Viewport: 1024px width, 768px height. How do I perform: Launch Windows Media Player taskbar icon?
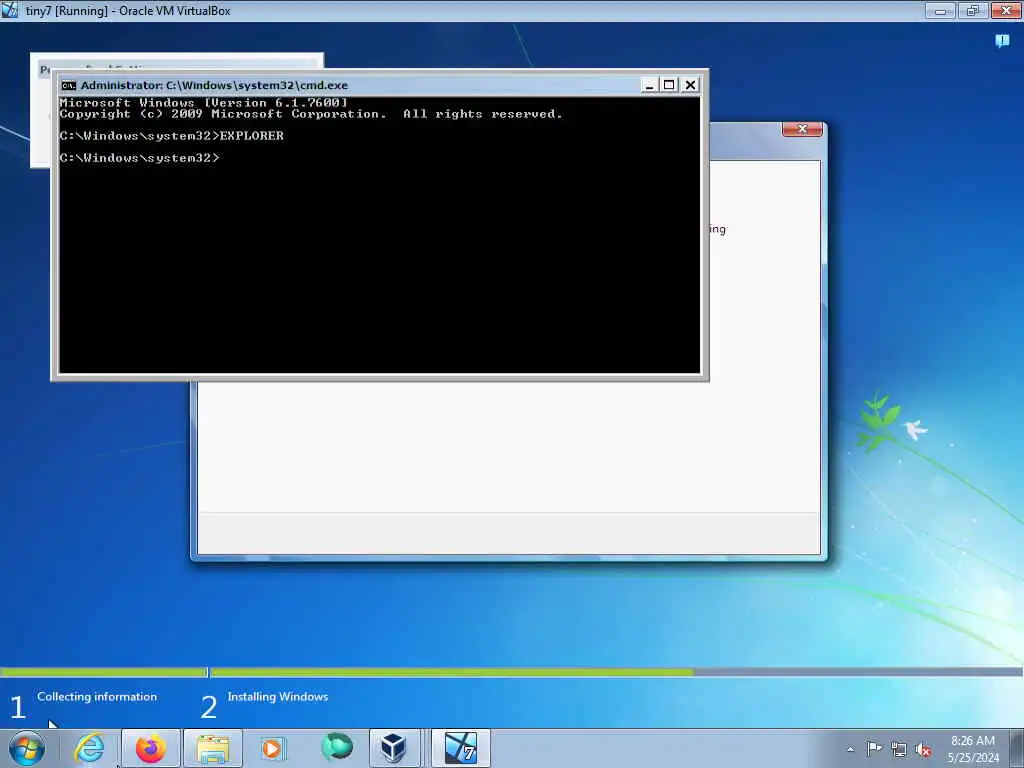(x=273, y=748)
